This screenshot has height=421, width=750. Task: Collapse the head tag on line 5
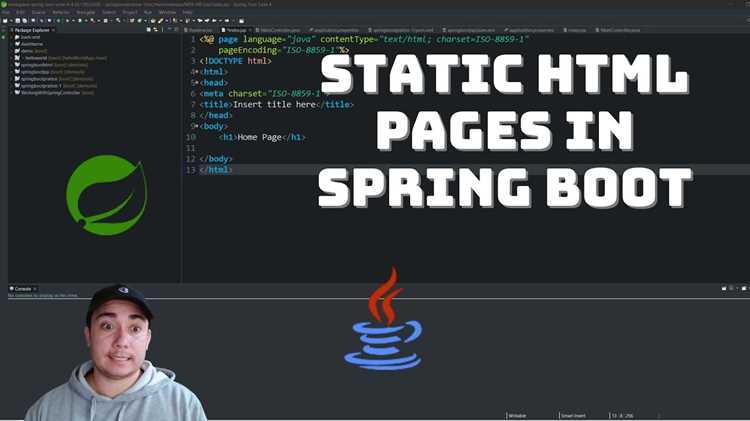tap(197, 83)
